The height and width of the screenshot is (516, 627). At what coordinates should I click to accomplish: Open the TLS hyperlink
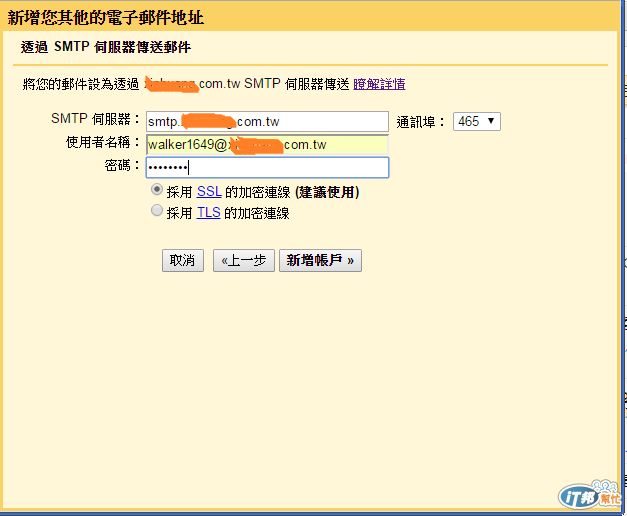pos(208,213)
